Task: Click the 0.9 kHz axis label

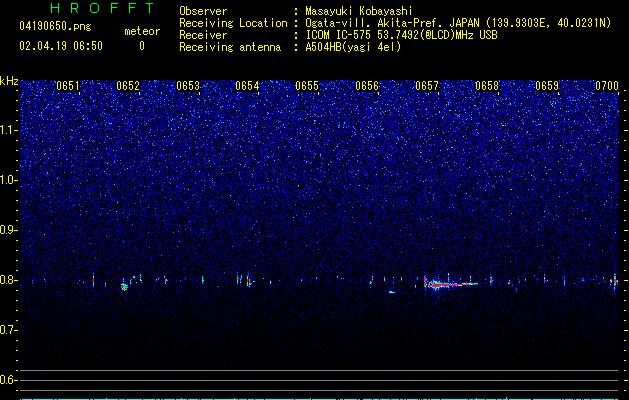Action: [8, 230]
